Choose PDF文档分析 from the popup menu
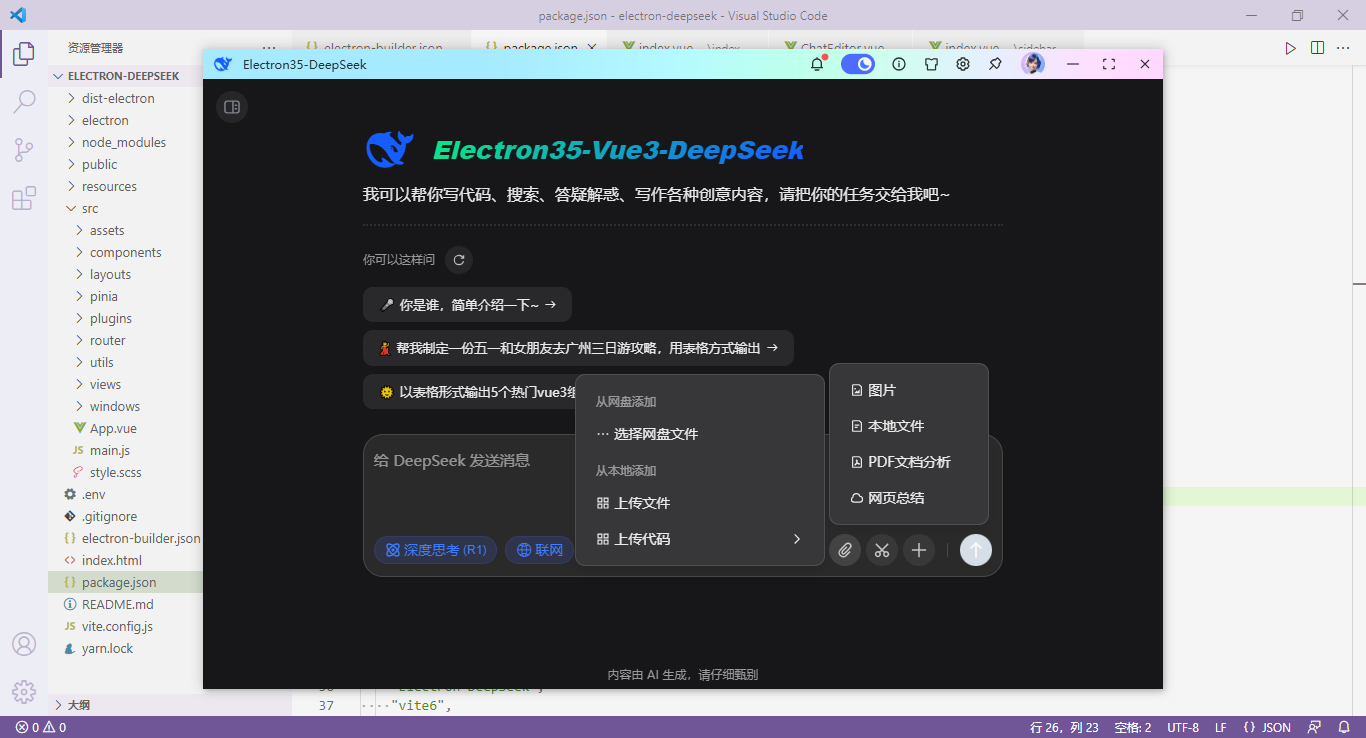The image size is (1366, 738). click(x=905, y=461)
